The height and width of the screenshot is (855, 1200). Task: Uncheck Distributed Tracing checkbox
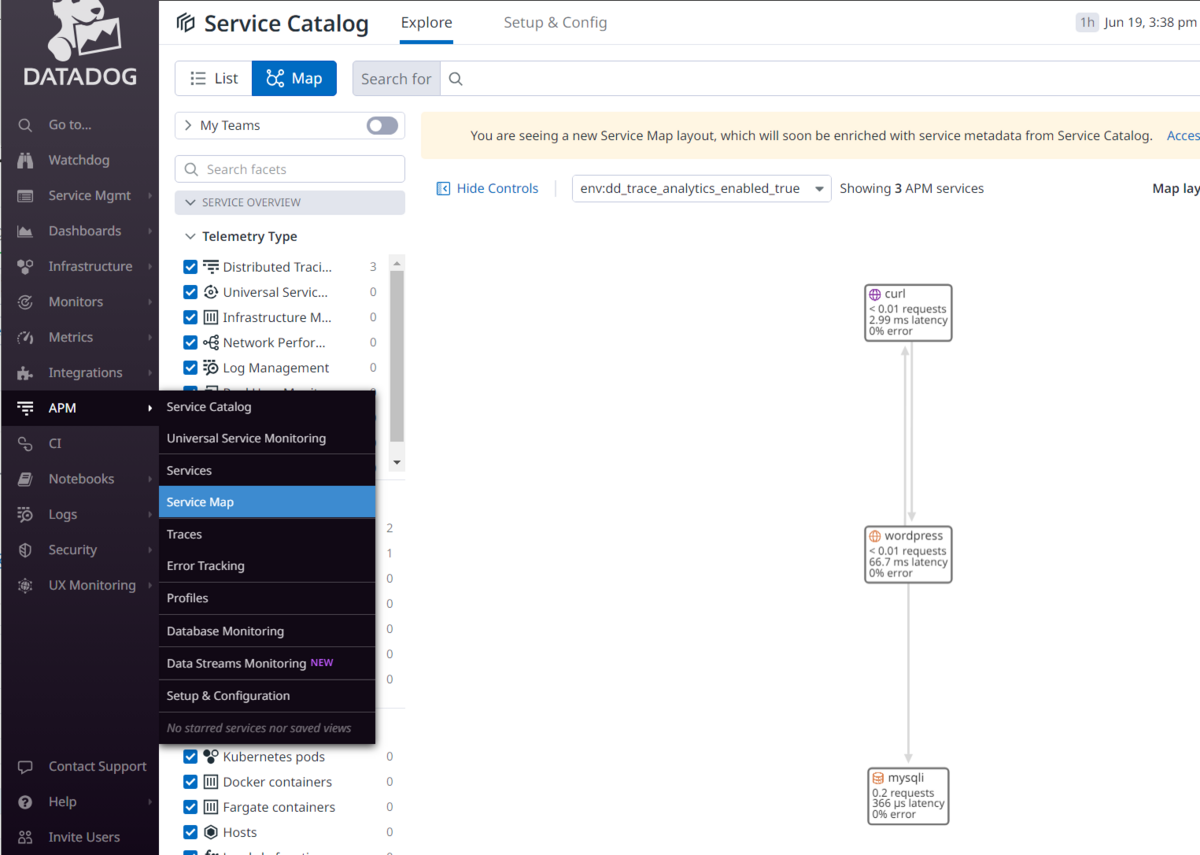point(190,267)
